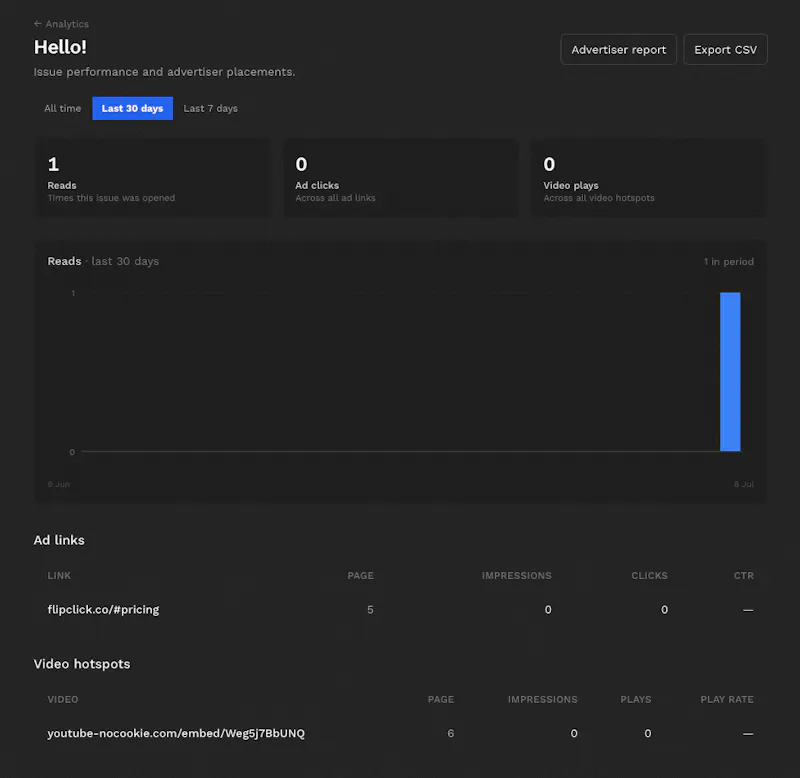Click the 'Video hotspots' section heading
Screen dimensions: 800x778
[x=82, y=664]
